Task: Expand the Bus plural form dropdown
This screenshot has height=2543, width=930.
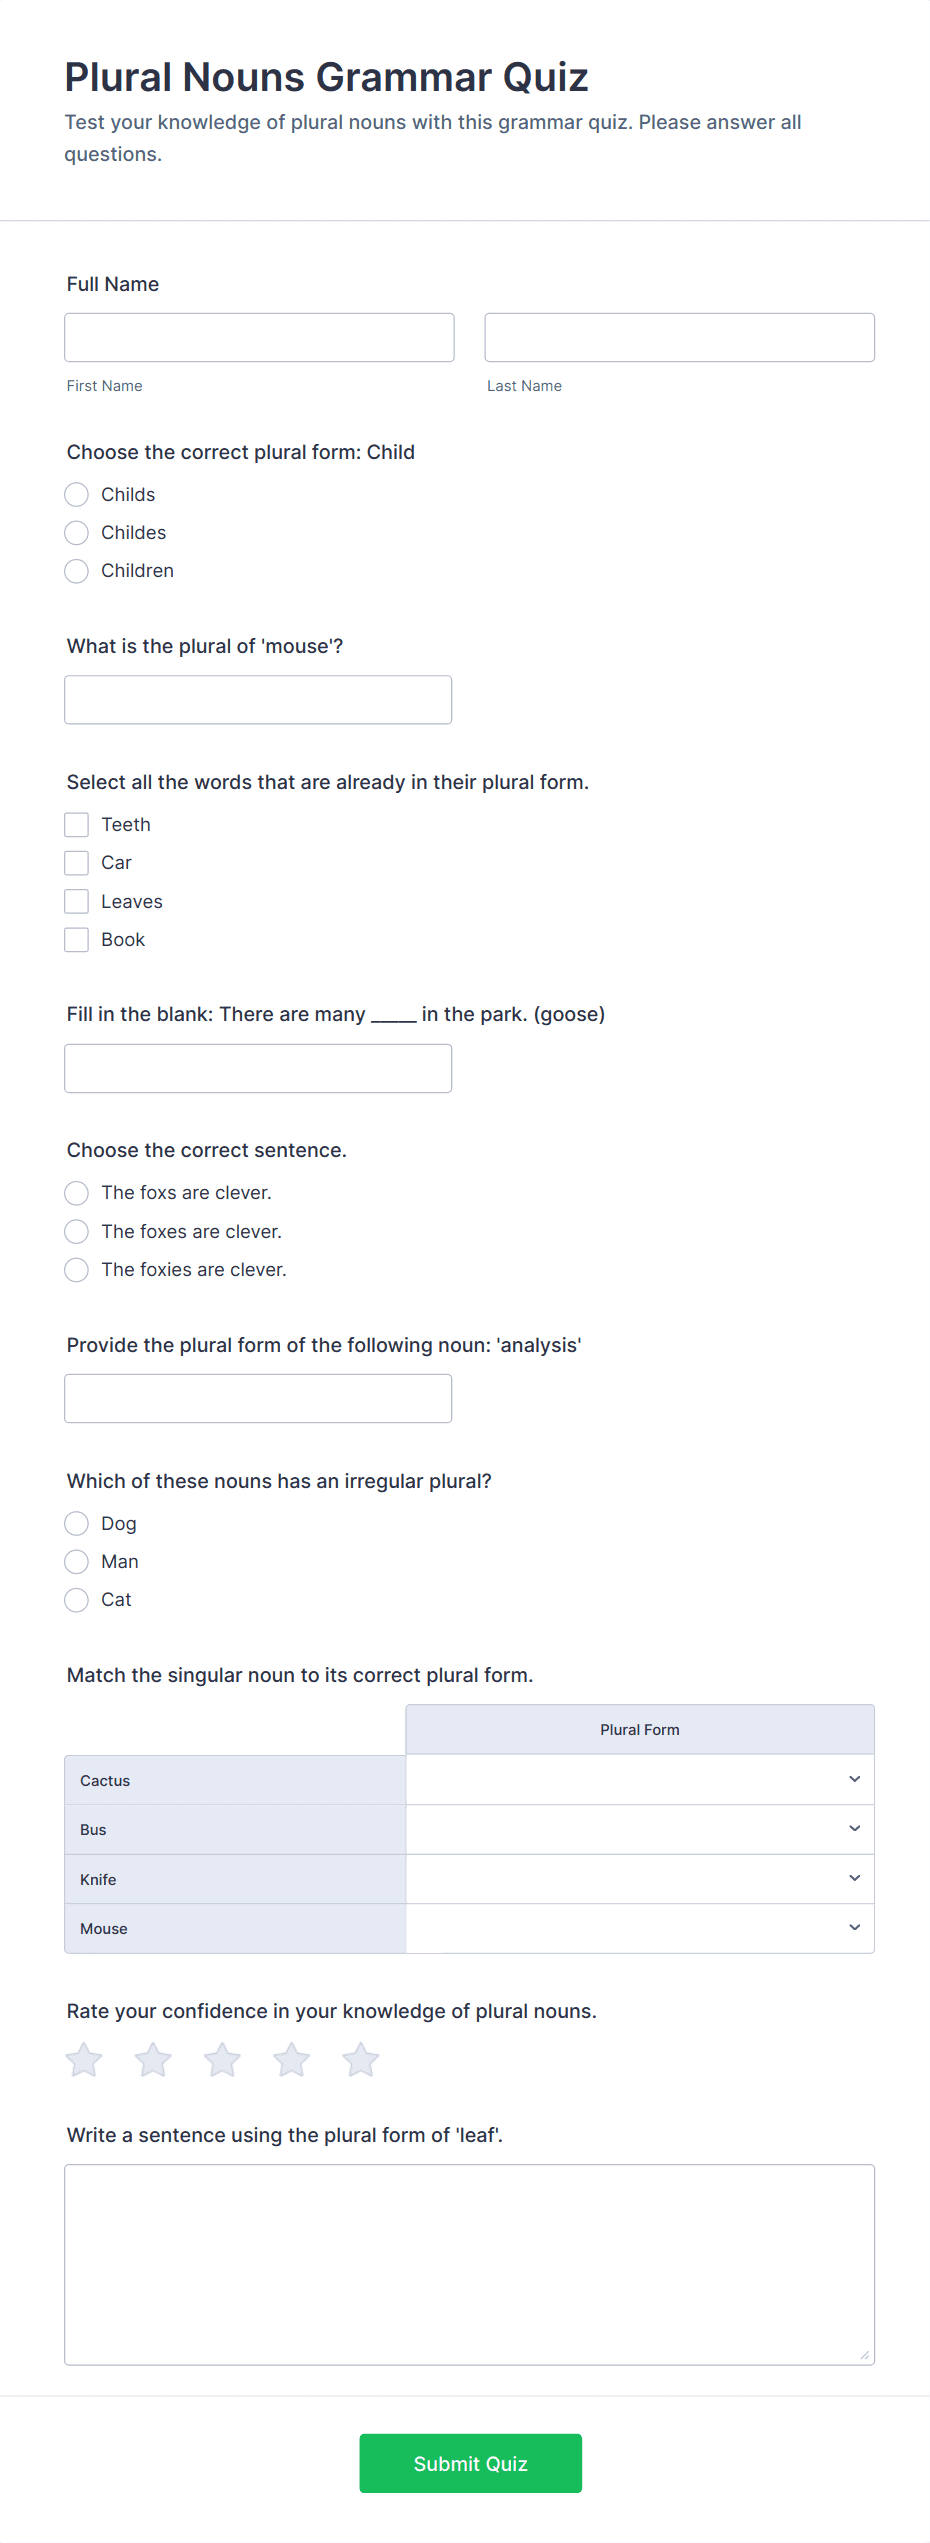Action: 640,1829
